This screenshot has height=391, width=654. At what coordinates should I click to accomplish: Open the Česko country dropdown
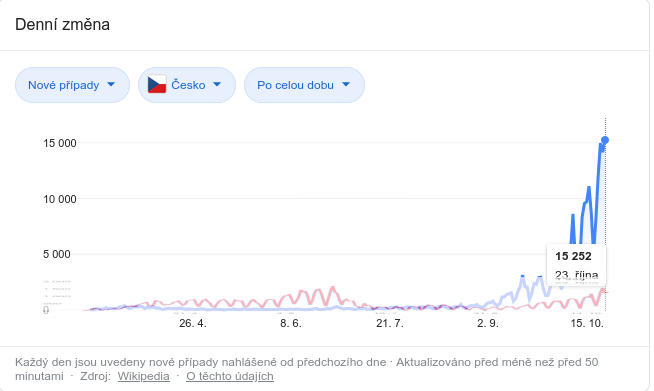(x=187, y=85)
